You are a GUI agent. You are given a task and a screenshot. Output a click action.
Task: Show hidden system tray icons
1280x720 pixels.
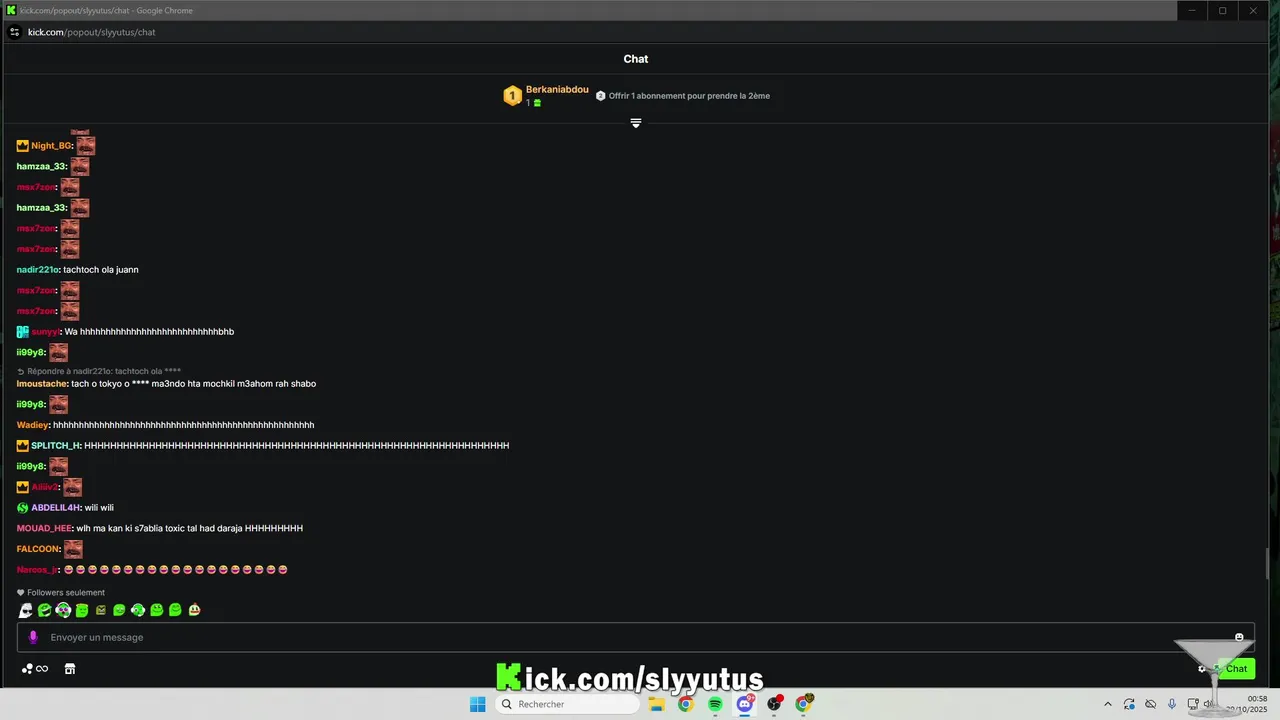point(1107,704)
